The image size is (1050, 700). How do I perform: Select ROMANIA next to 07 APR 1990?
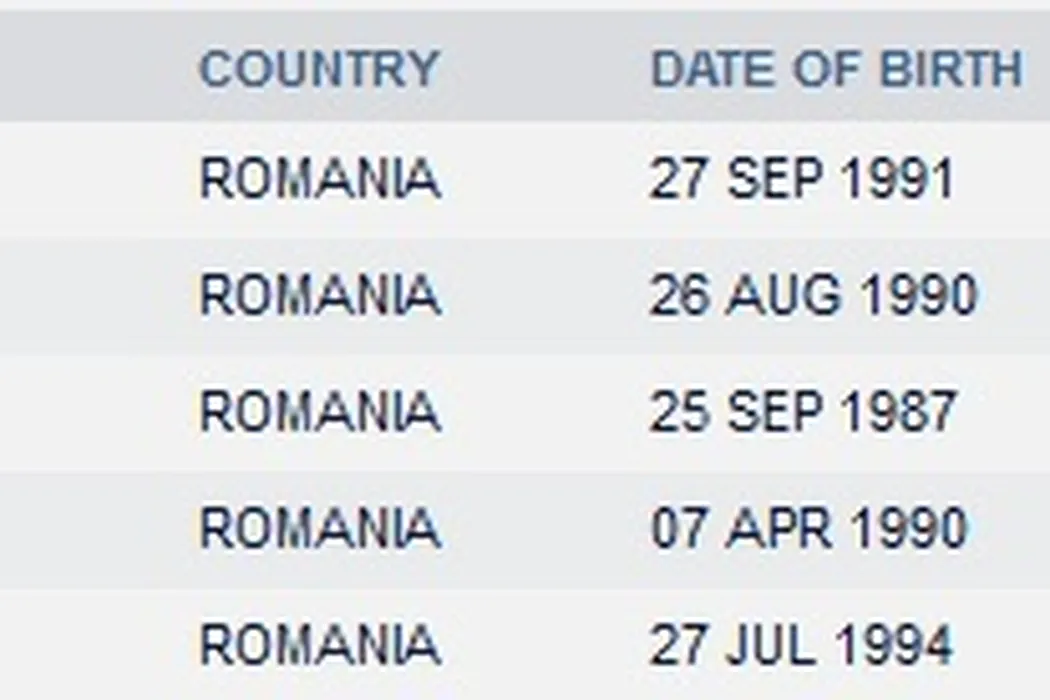point(320,528)
